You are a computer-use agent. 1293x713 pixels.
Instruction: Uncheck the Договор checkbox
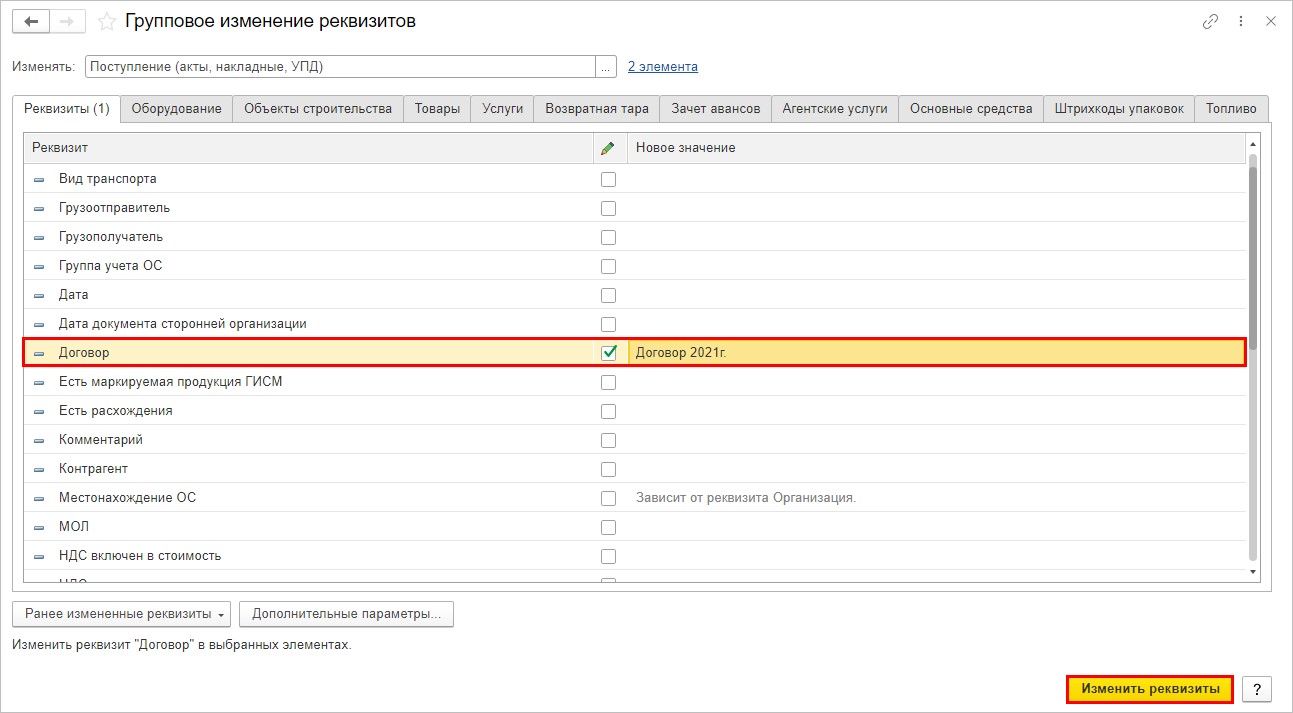click(608, 353)
